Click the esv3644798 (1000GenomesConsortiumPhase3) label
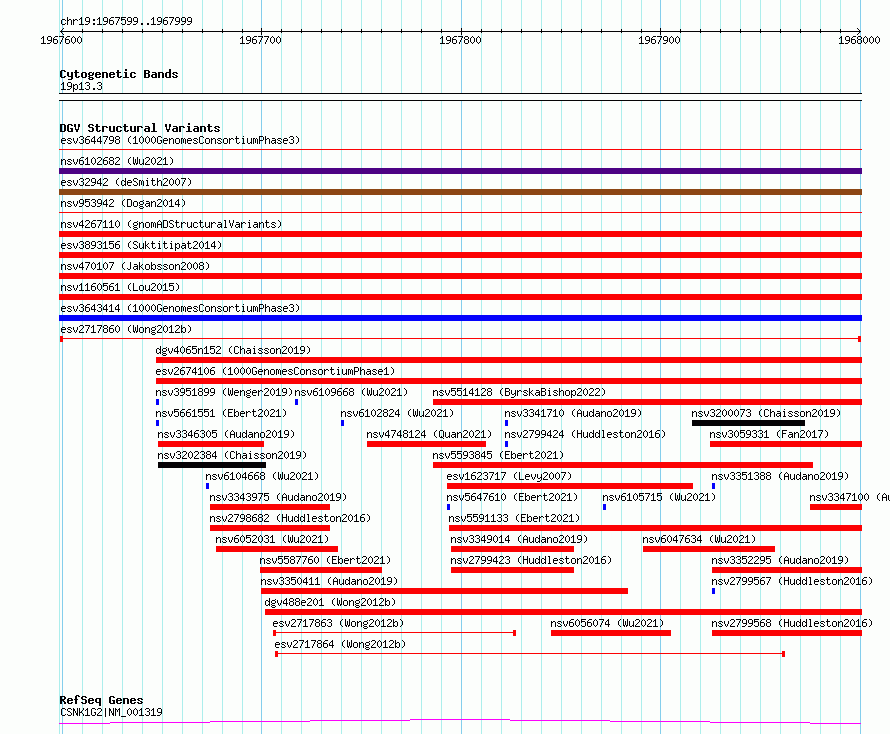Screen dimensions: 890x734 tap(180, 140)
